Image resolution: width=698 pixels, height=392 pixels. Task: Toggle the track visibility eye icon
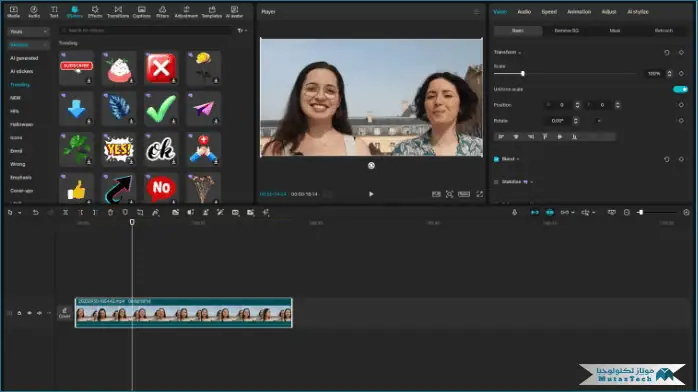(x=29, y=313)
